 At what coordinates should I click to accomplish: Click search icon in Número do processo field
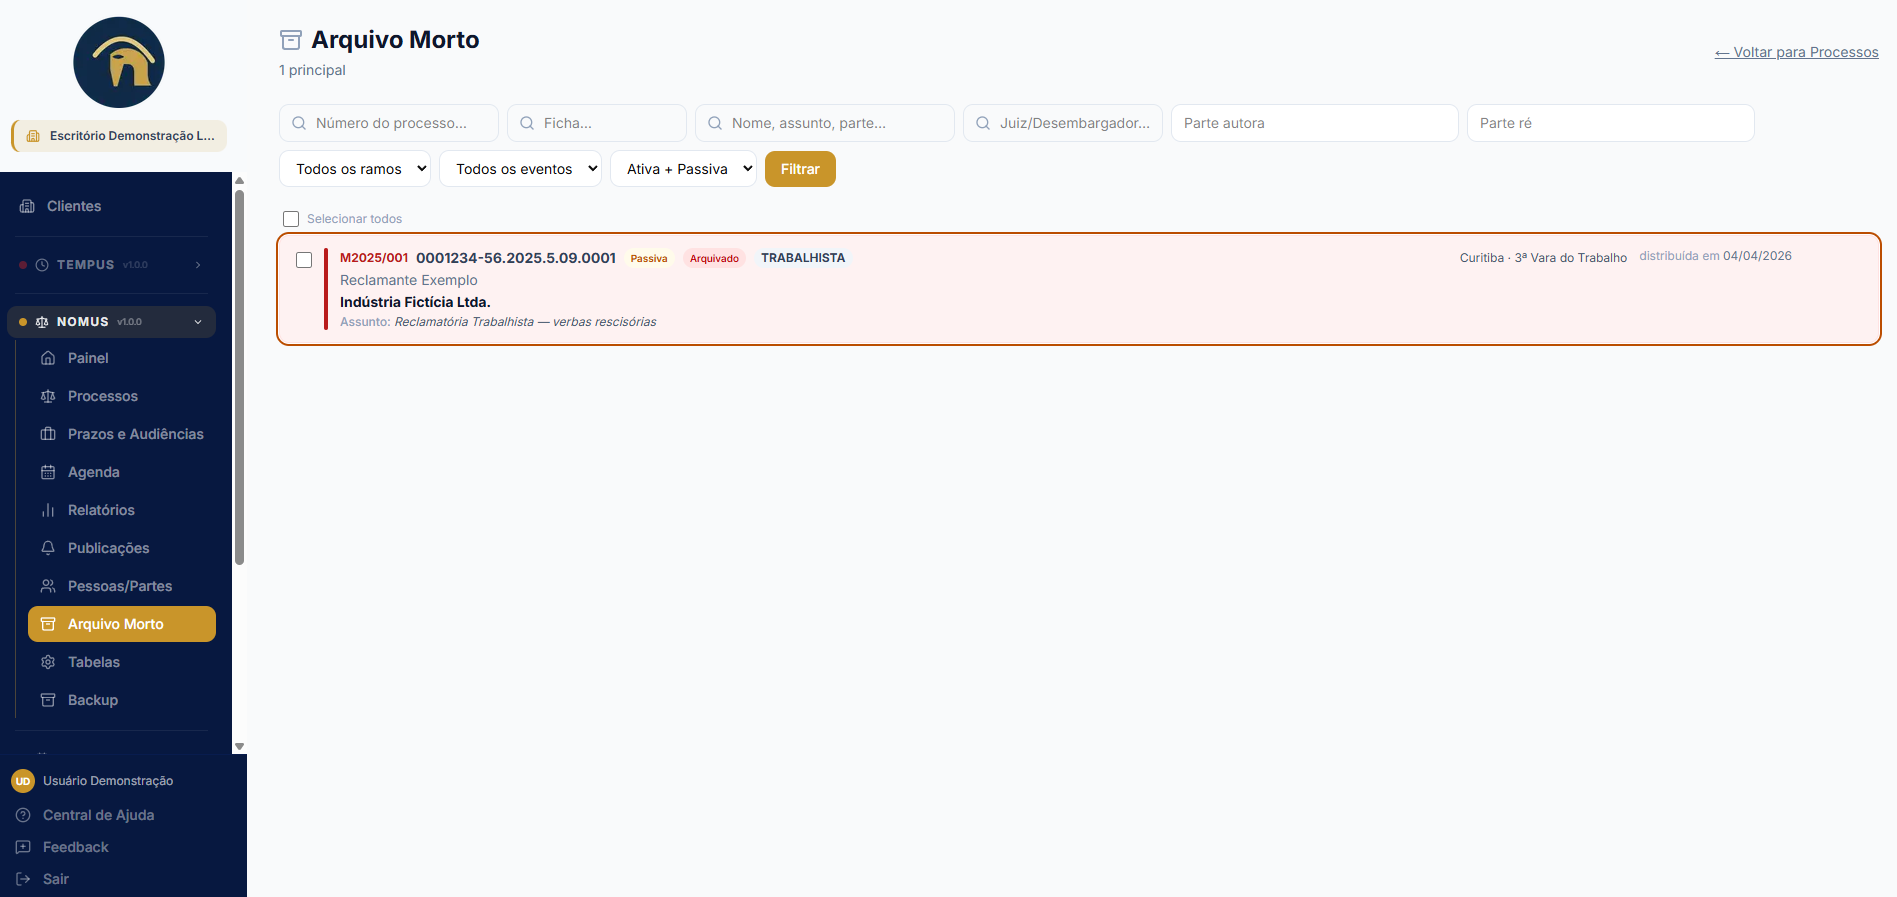299,123
